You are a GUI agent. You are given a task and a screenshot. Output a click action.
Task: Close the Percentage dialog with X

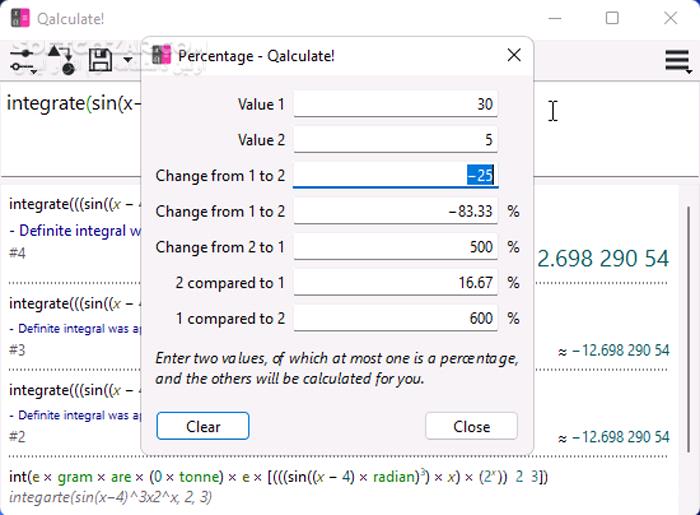pos(514,55)
